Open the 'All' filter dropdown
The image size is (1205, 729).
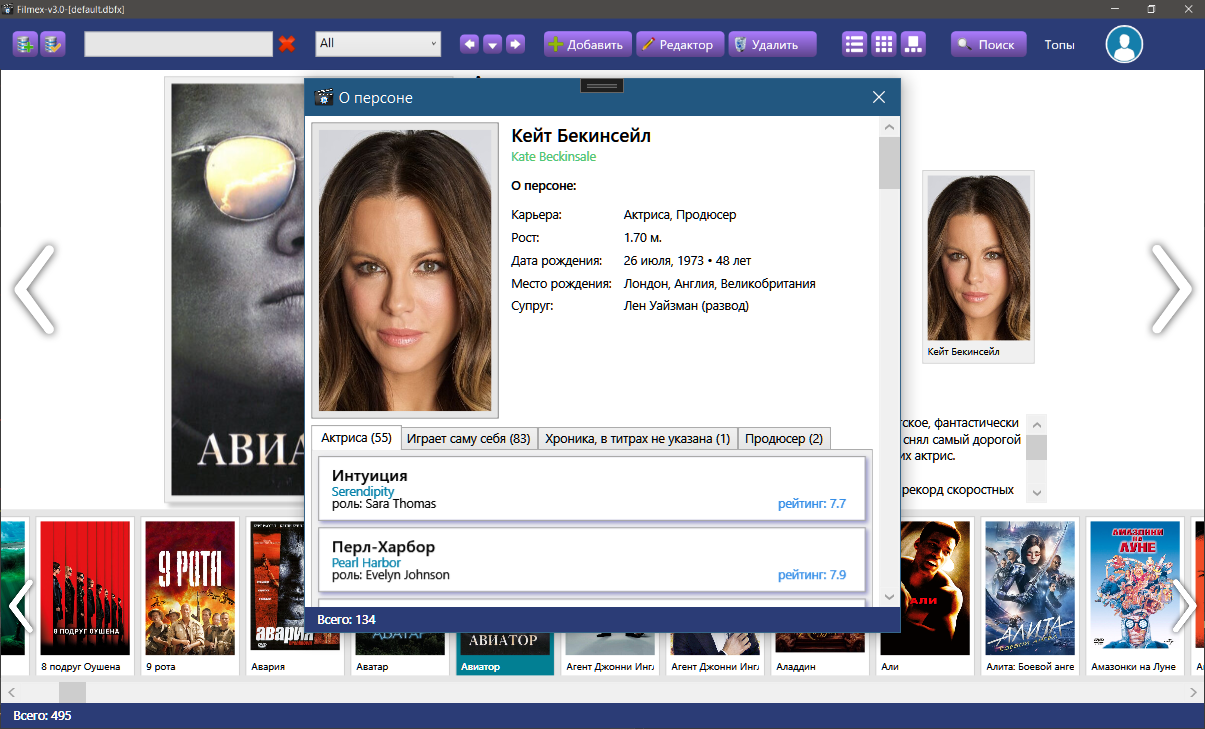[x=378, y=44]
